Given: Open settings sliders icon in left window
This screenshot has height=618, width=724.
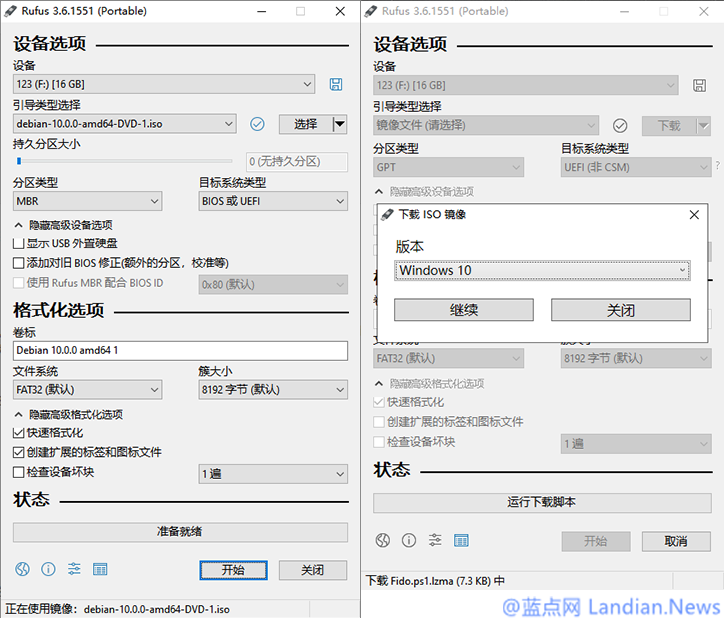Looking at the screenshot, I should (74, 569).
